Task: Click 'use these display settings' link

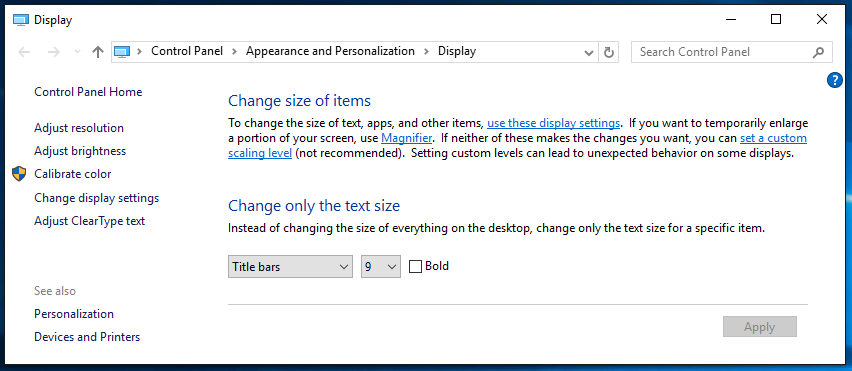Action: tap(554, 122)
